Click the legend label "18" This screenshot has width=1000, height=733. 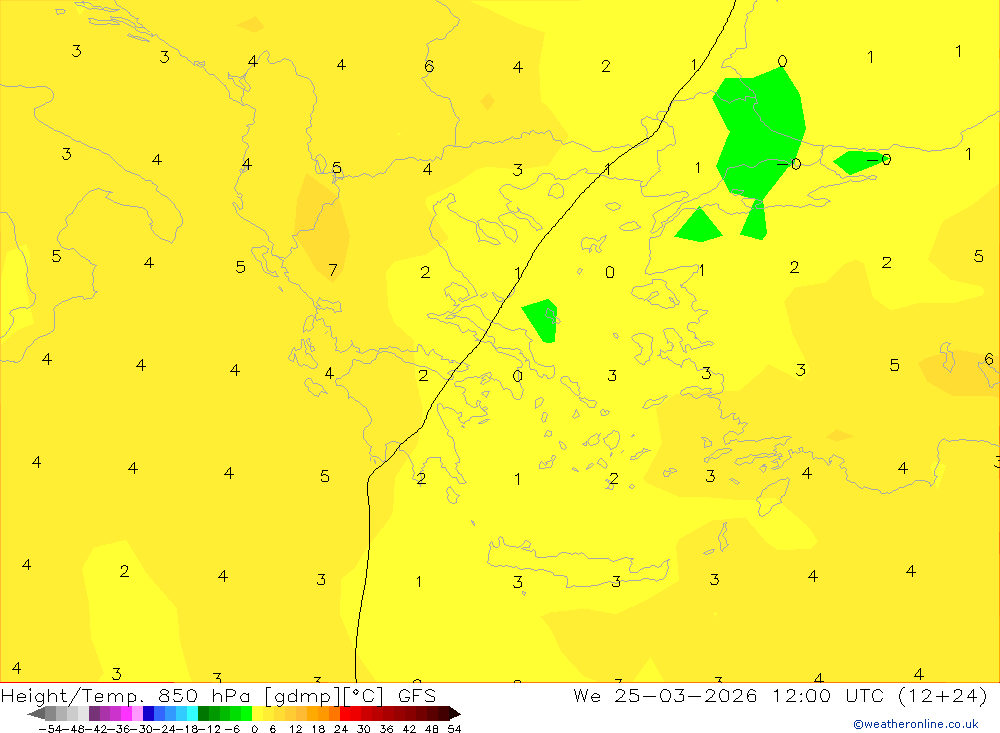[x=318, y=729]
